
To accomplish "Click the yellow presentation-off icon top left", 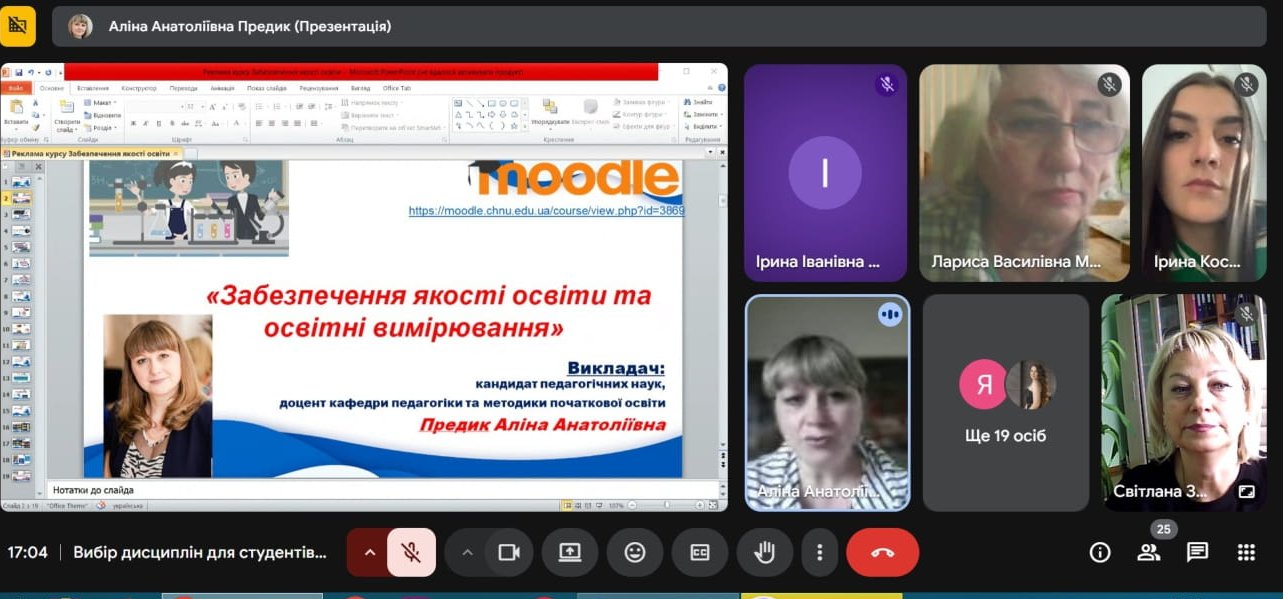I will 18,26.
